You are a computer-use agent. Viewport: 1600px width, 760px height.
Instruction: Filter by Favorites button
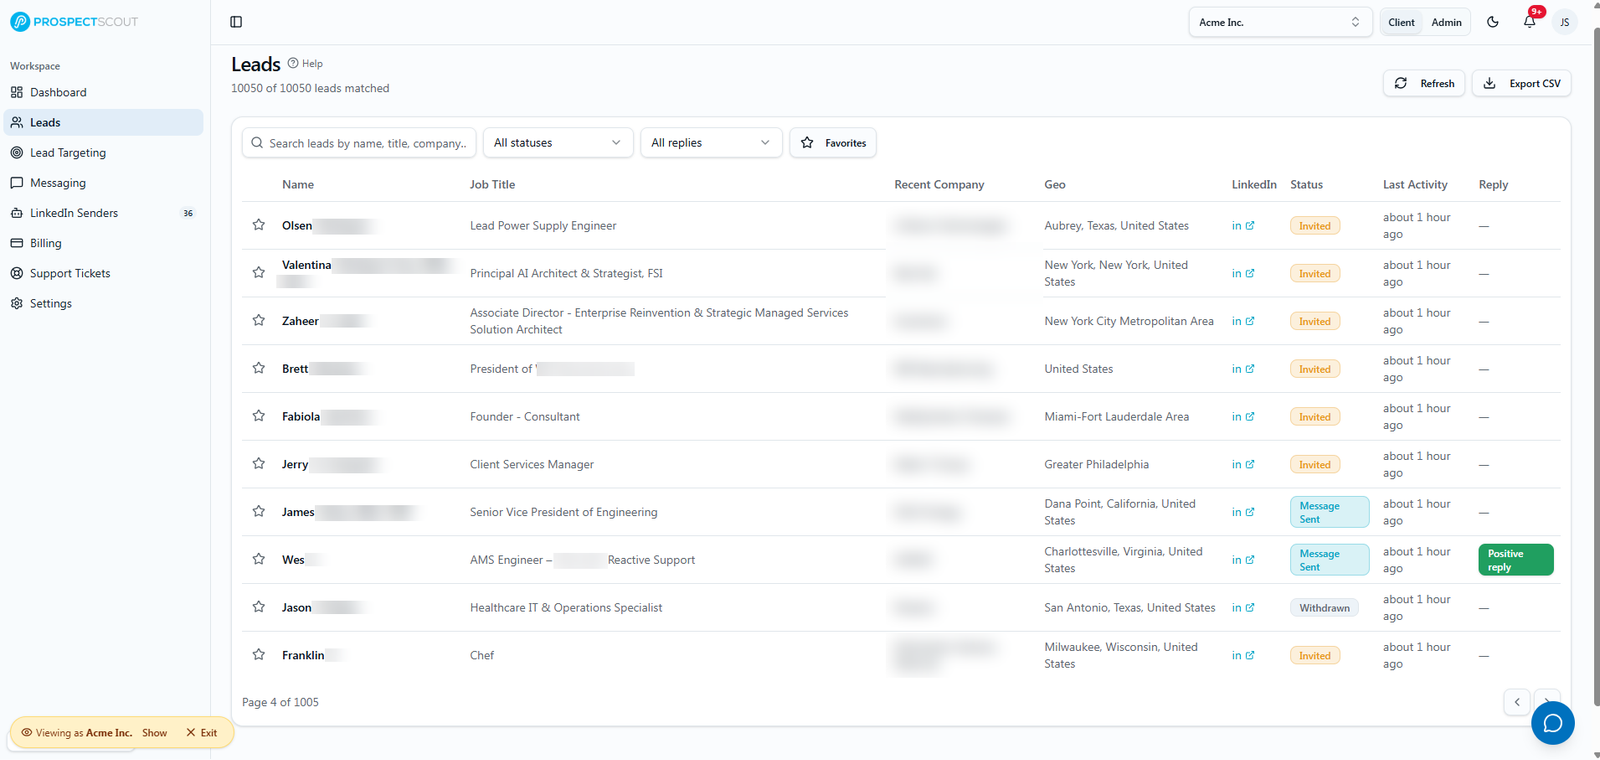pyautogui.click(x=833, y=143)
